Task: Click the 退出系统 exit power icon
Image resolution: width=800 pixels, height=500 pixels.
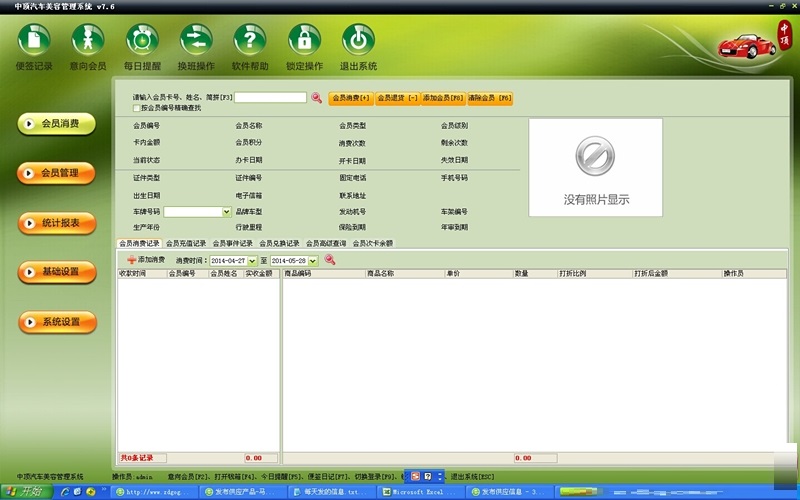Action: [358, 41]
